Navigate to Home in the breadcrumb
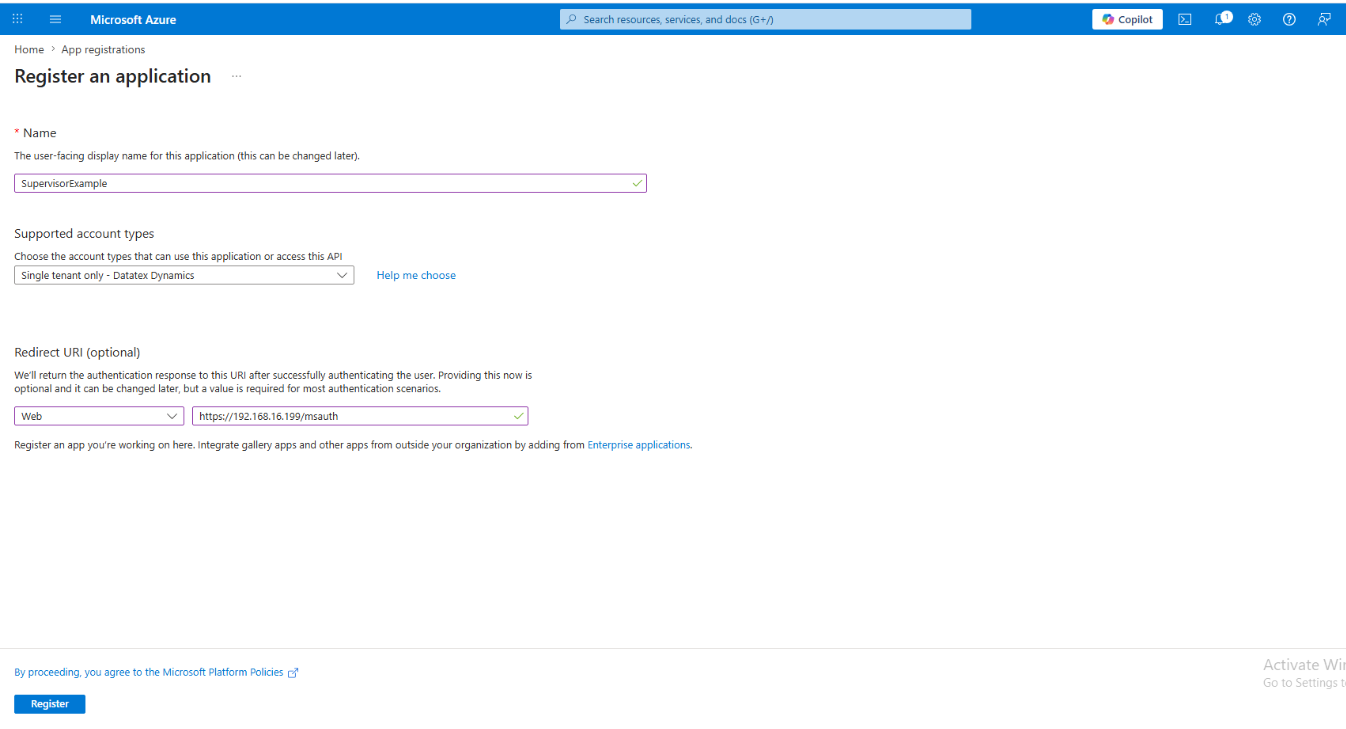Image resolution: width=1346 pixels, height=729 pixels. (29, 49)
